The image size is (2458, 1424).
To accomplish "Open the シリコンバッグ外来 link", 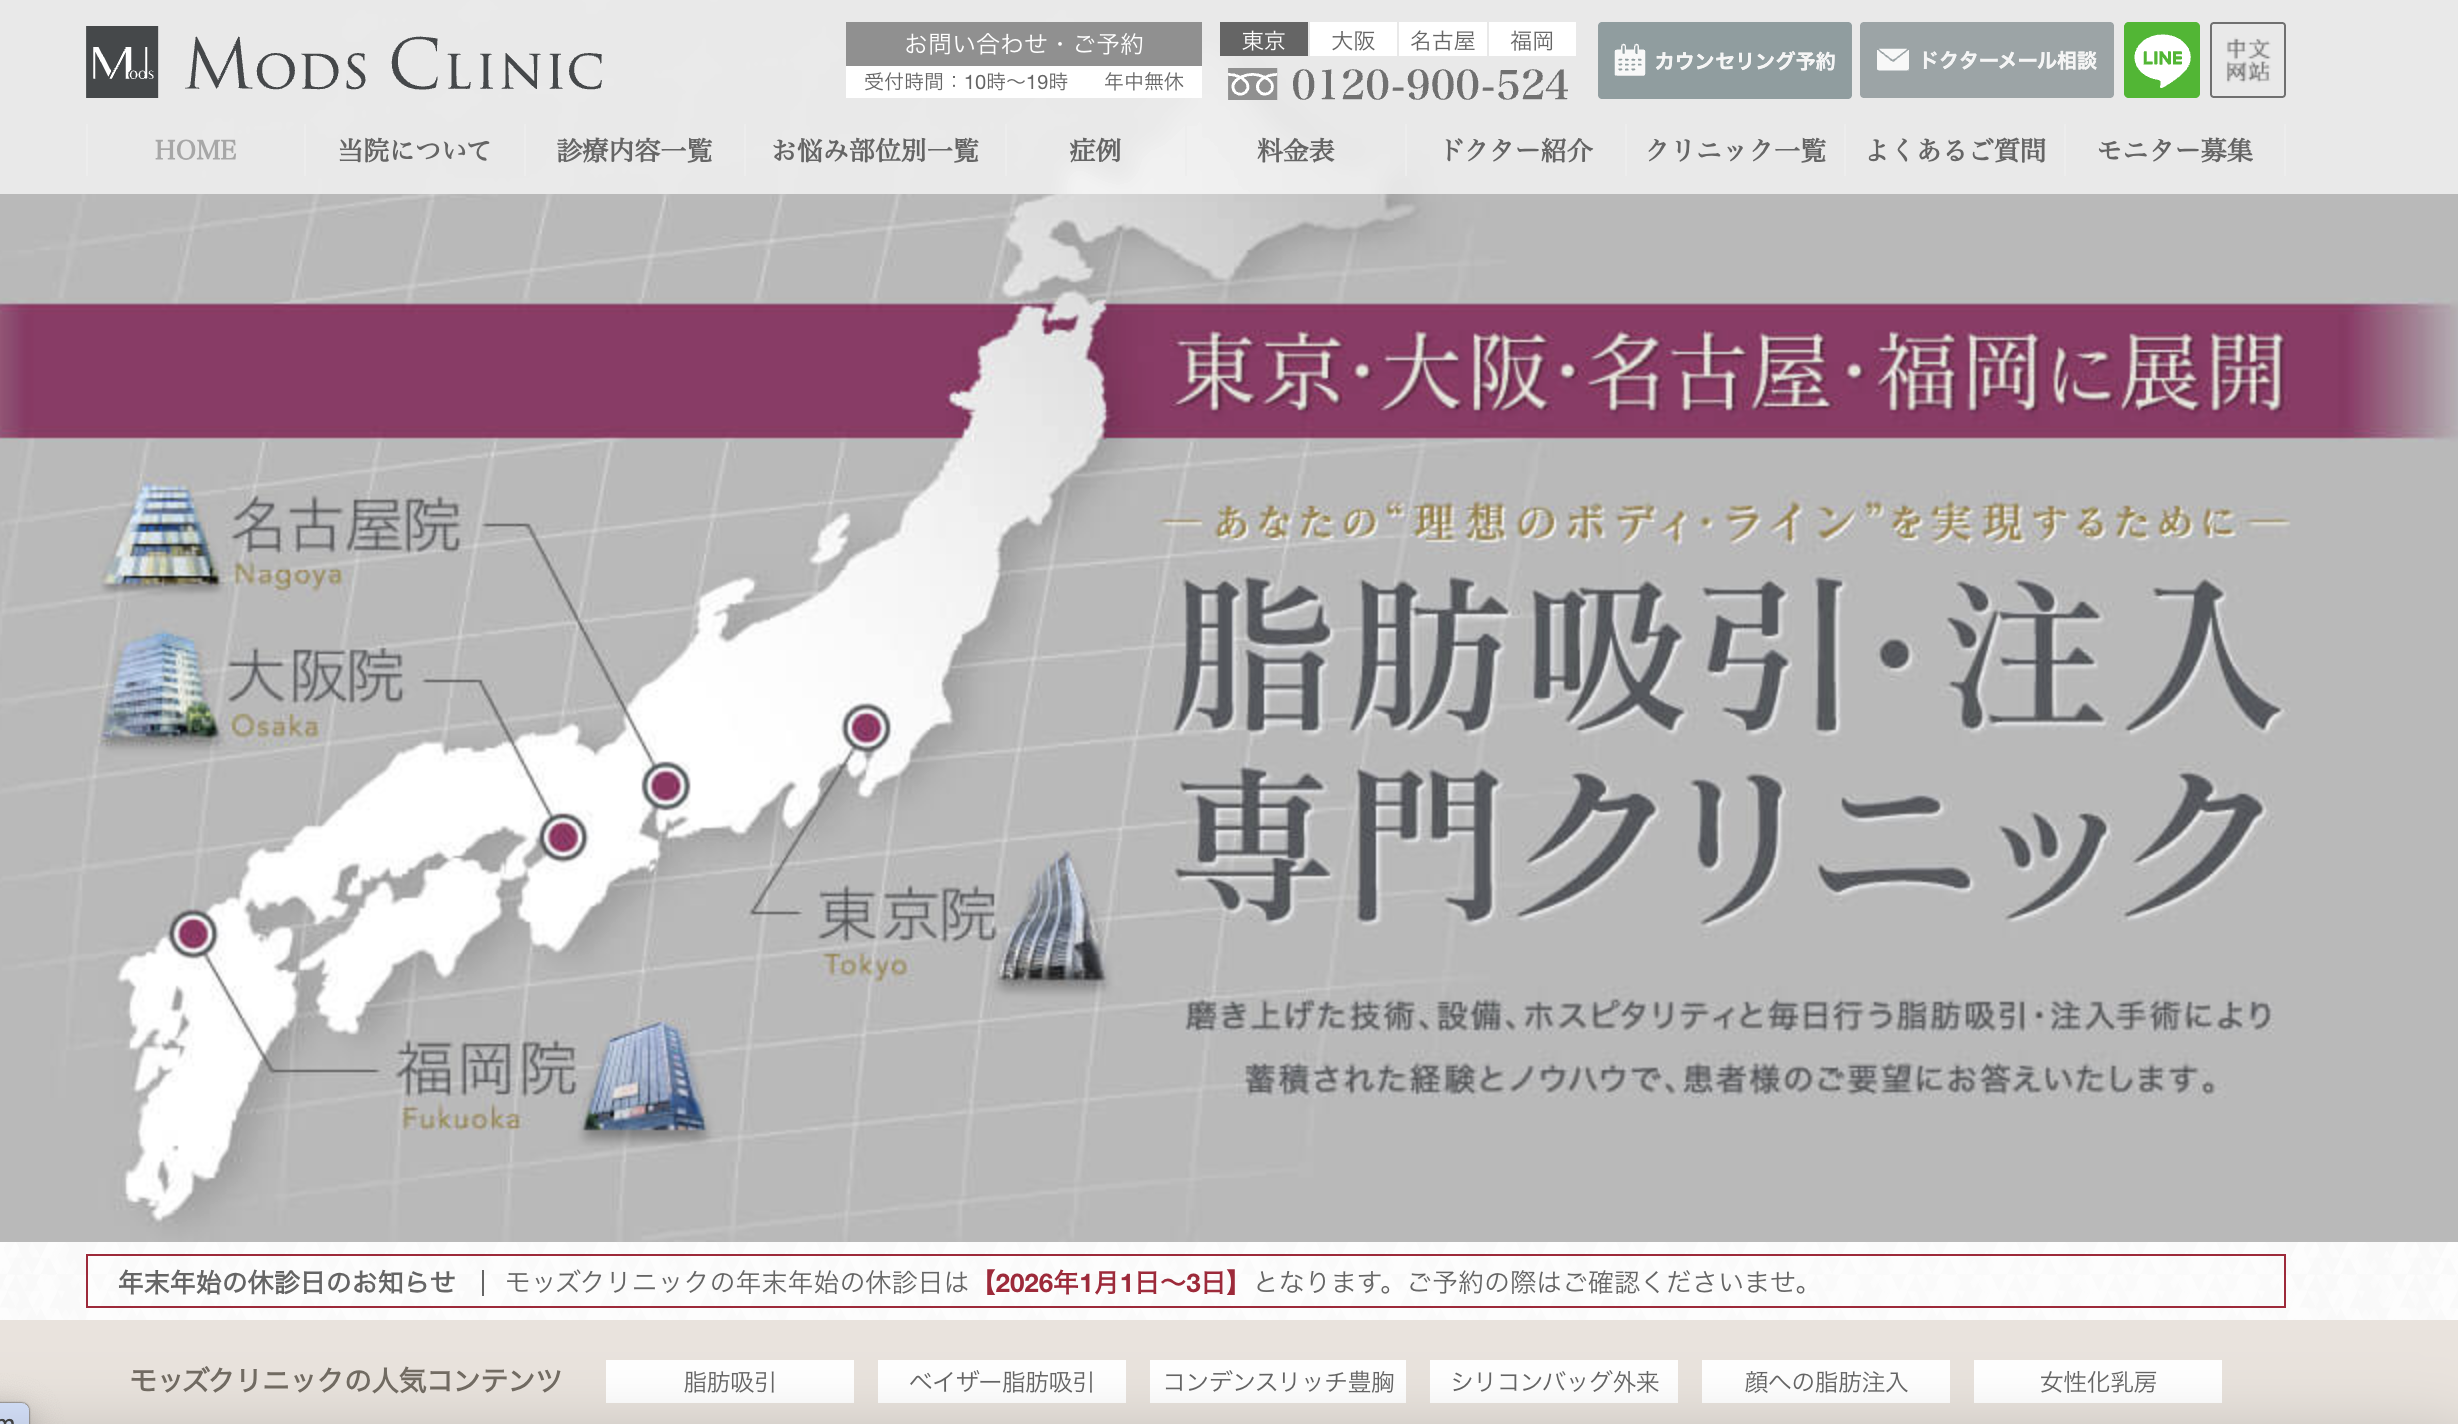I will [1553, 1381].
